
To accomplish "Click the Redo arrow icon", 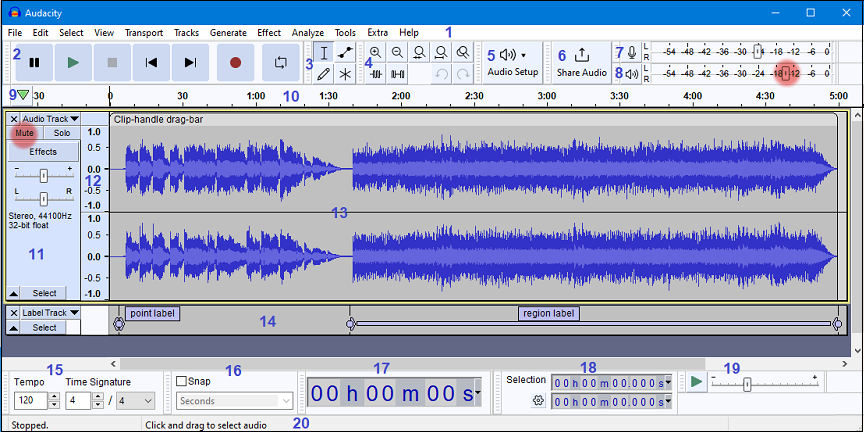I will coord(463,73).
